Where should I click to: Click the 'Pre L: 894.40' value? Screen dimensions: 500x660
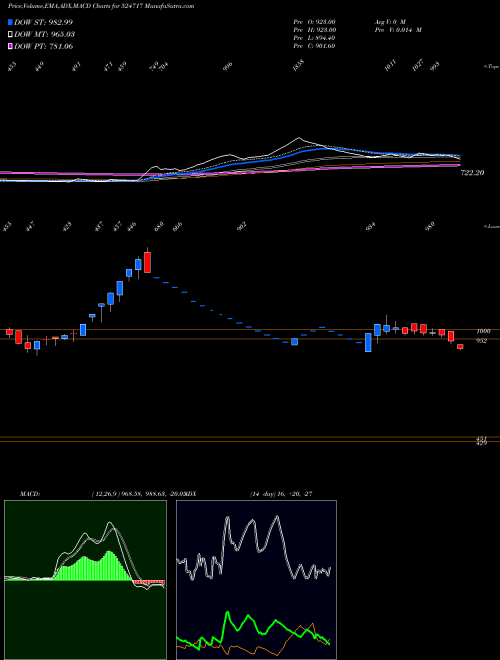(314, 38)
